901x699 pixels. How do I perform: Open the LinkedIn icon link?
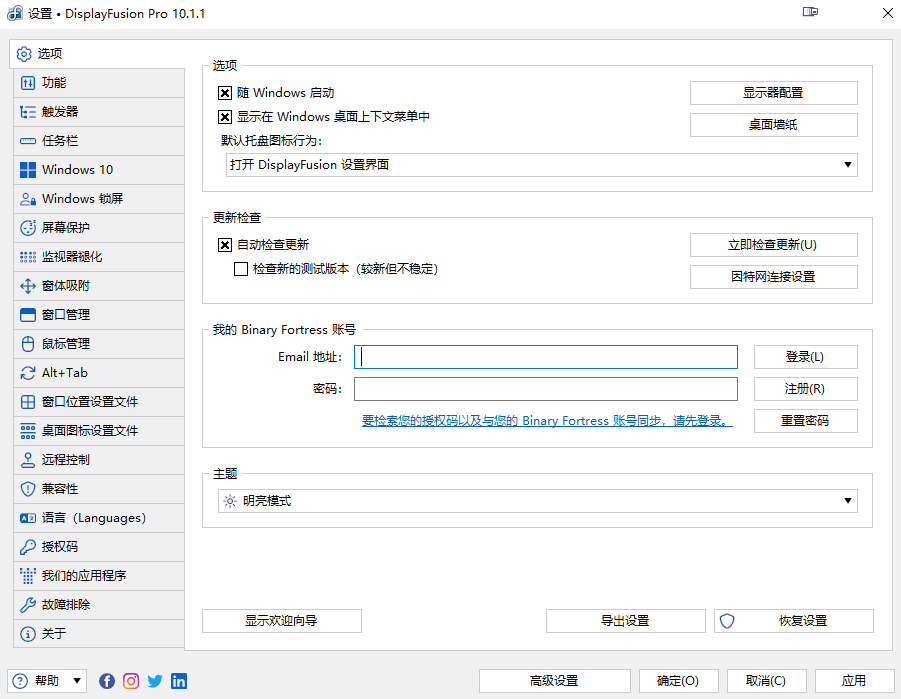[179, 681]
